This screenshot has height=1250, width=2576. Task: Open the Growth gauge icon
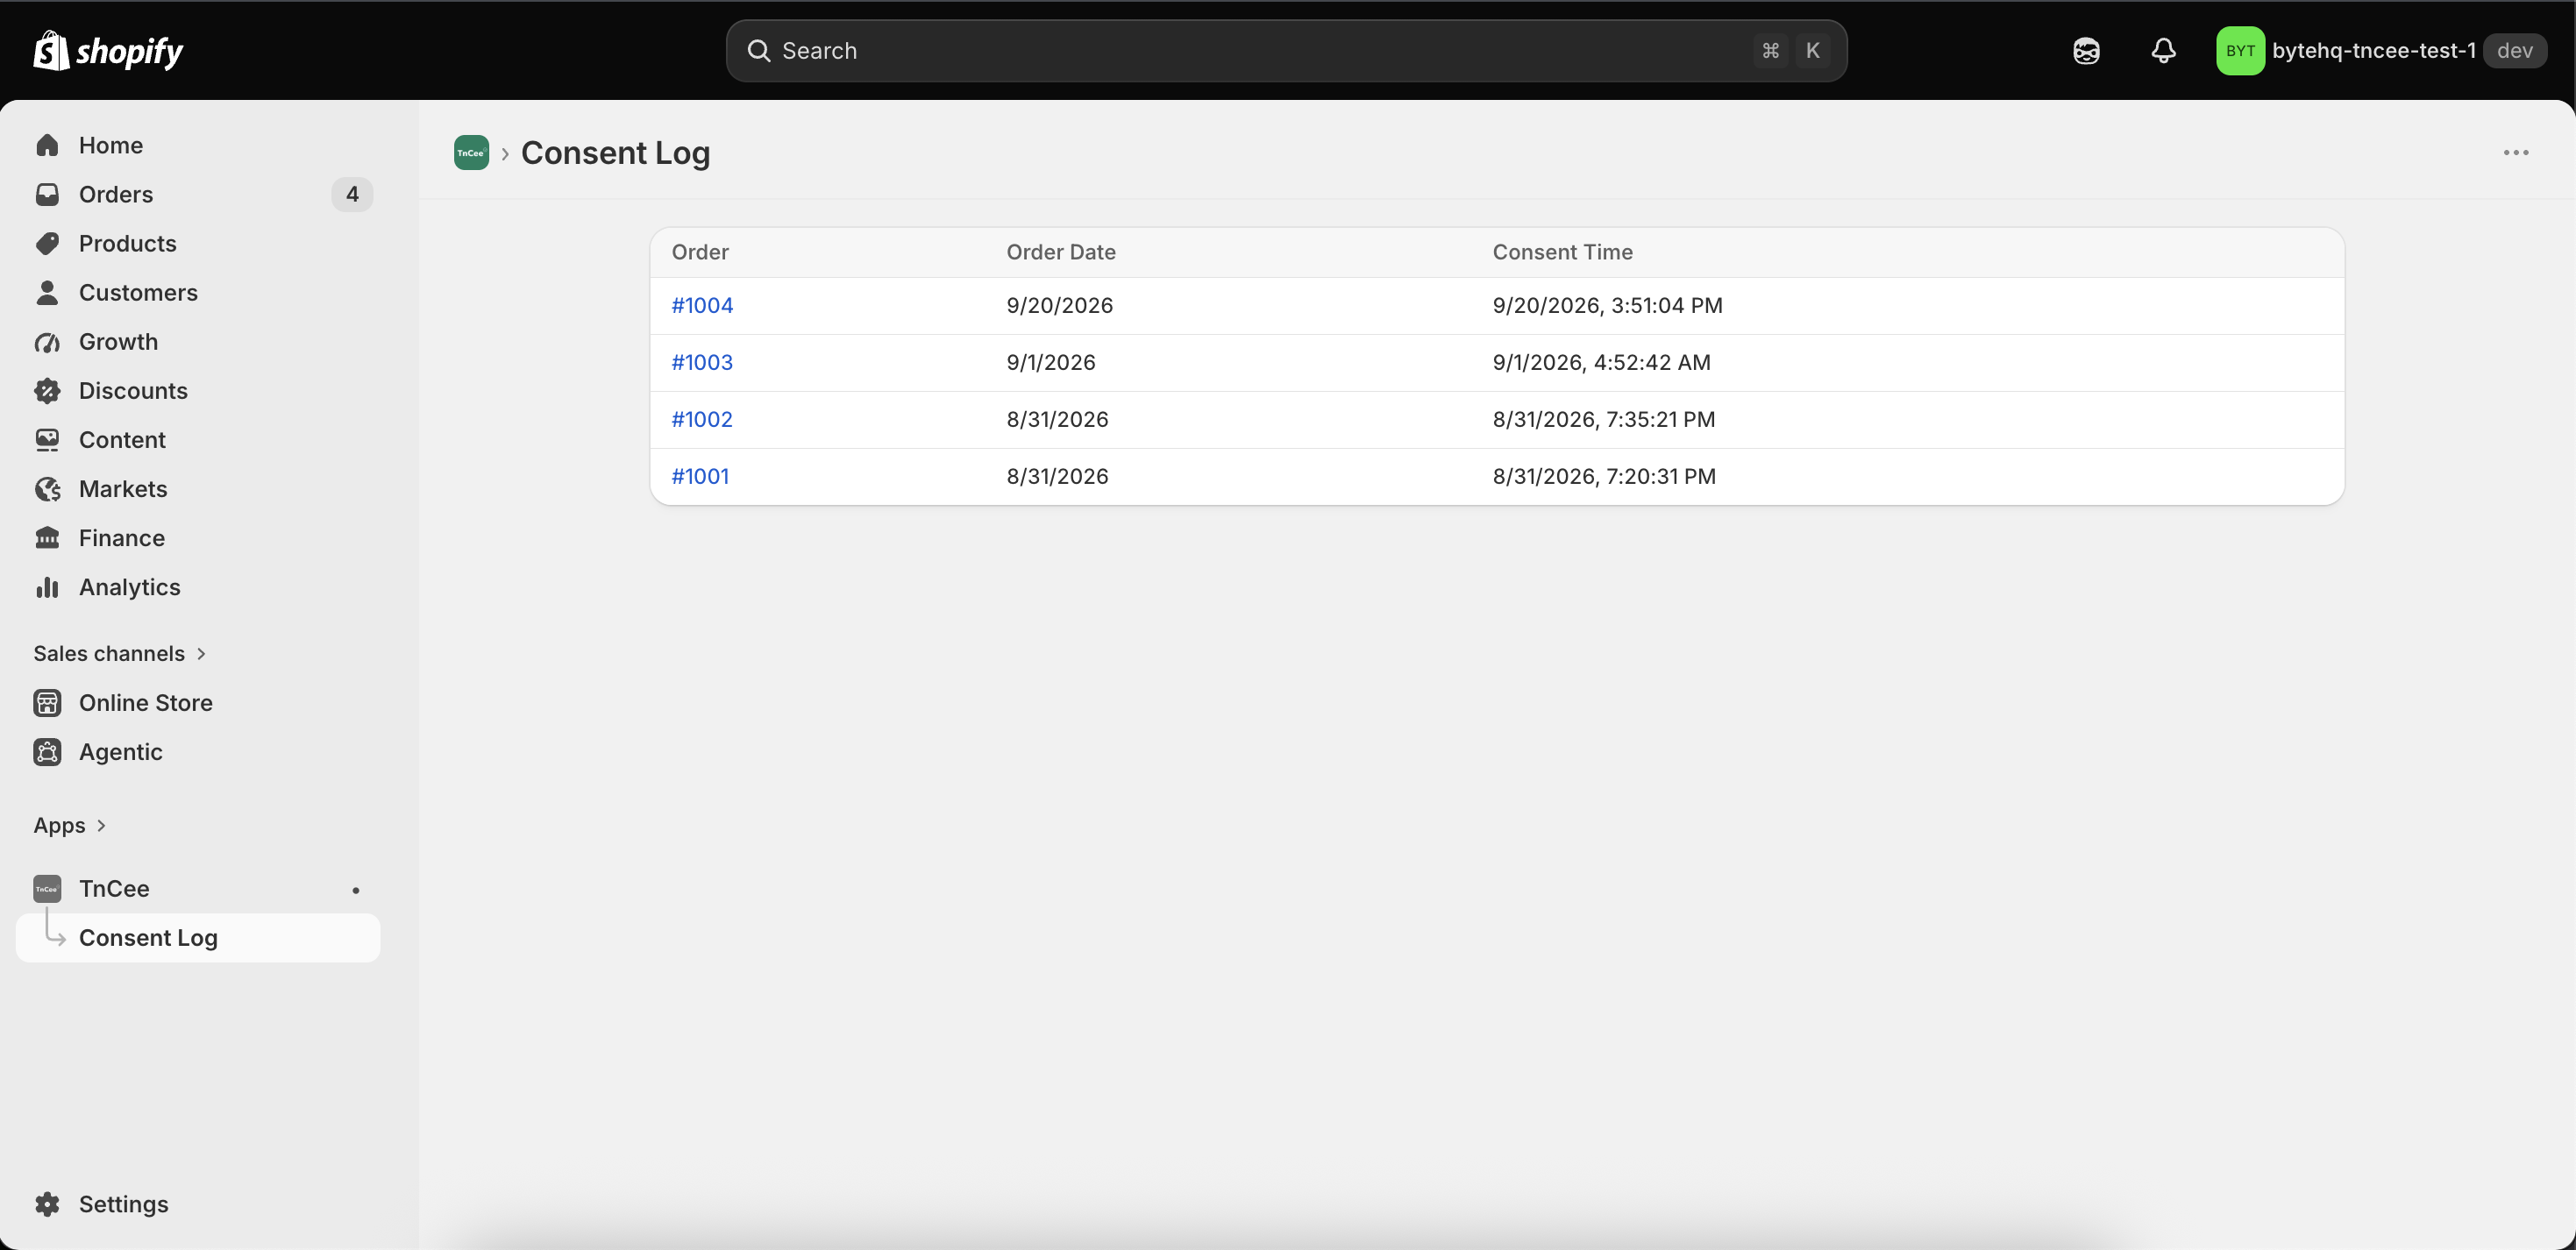47,341
